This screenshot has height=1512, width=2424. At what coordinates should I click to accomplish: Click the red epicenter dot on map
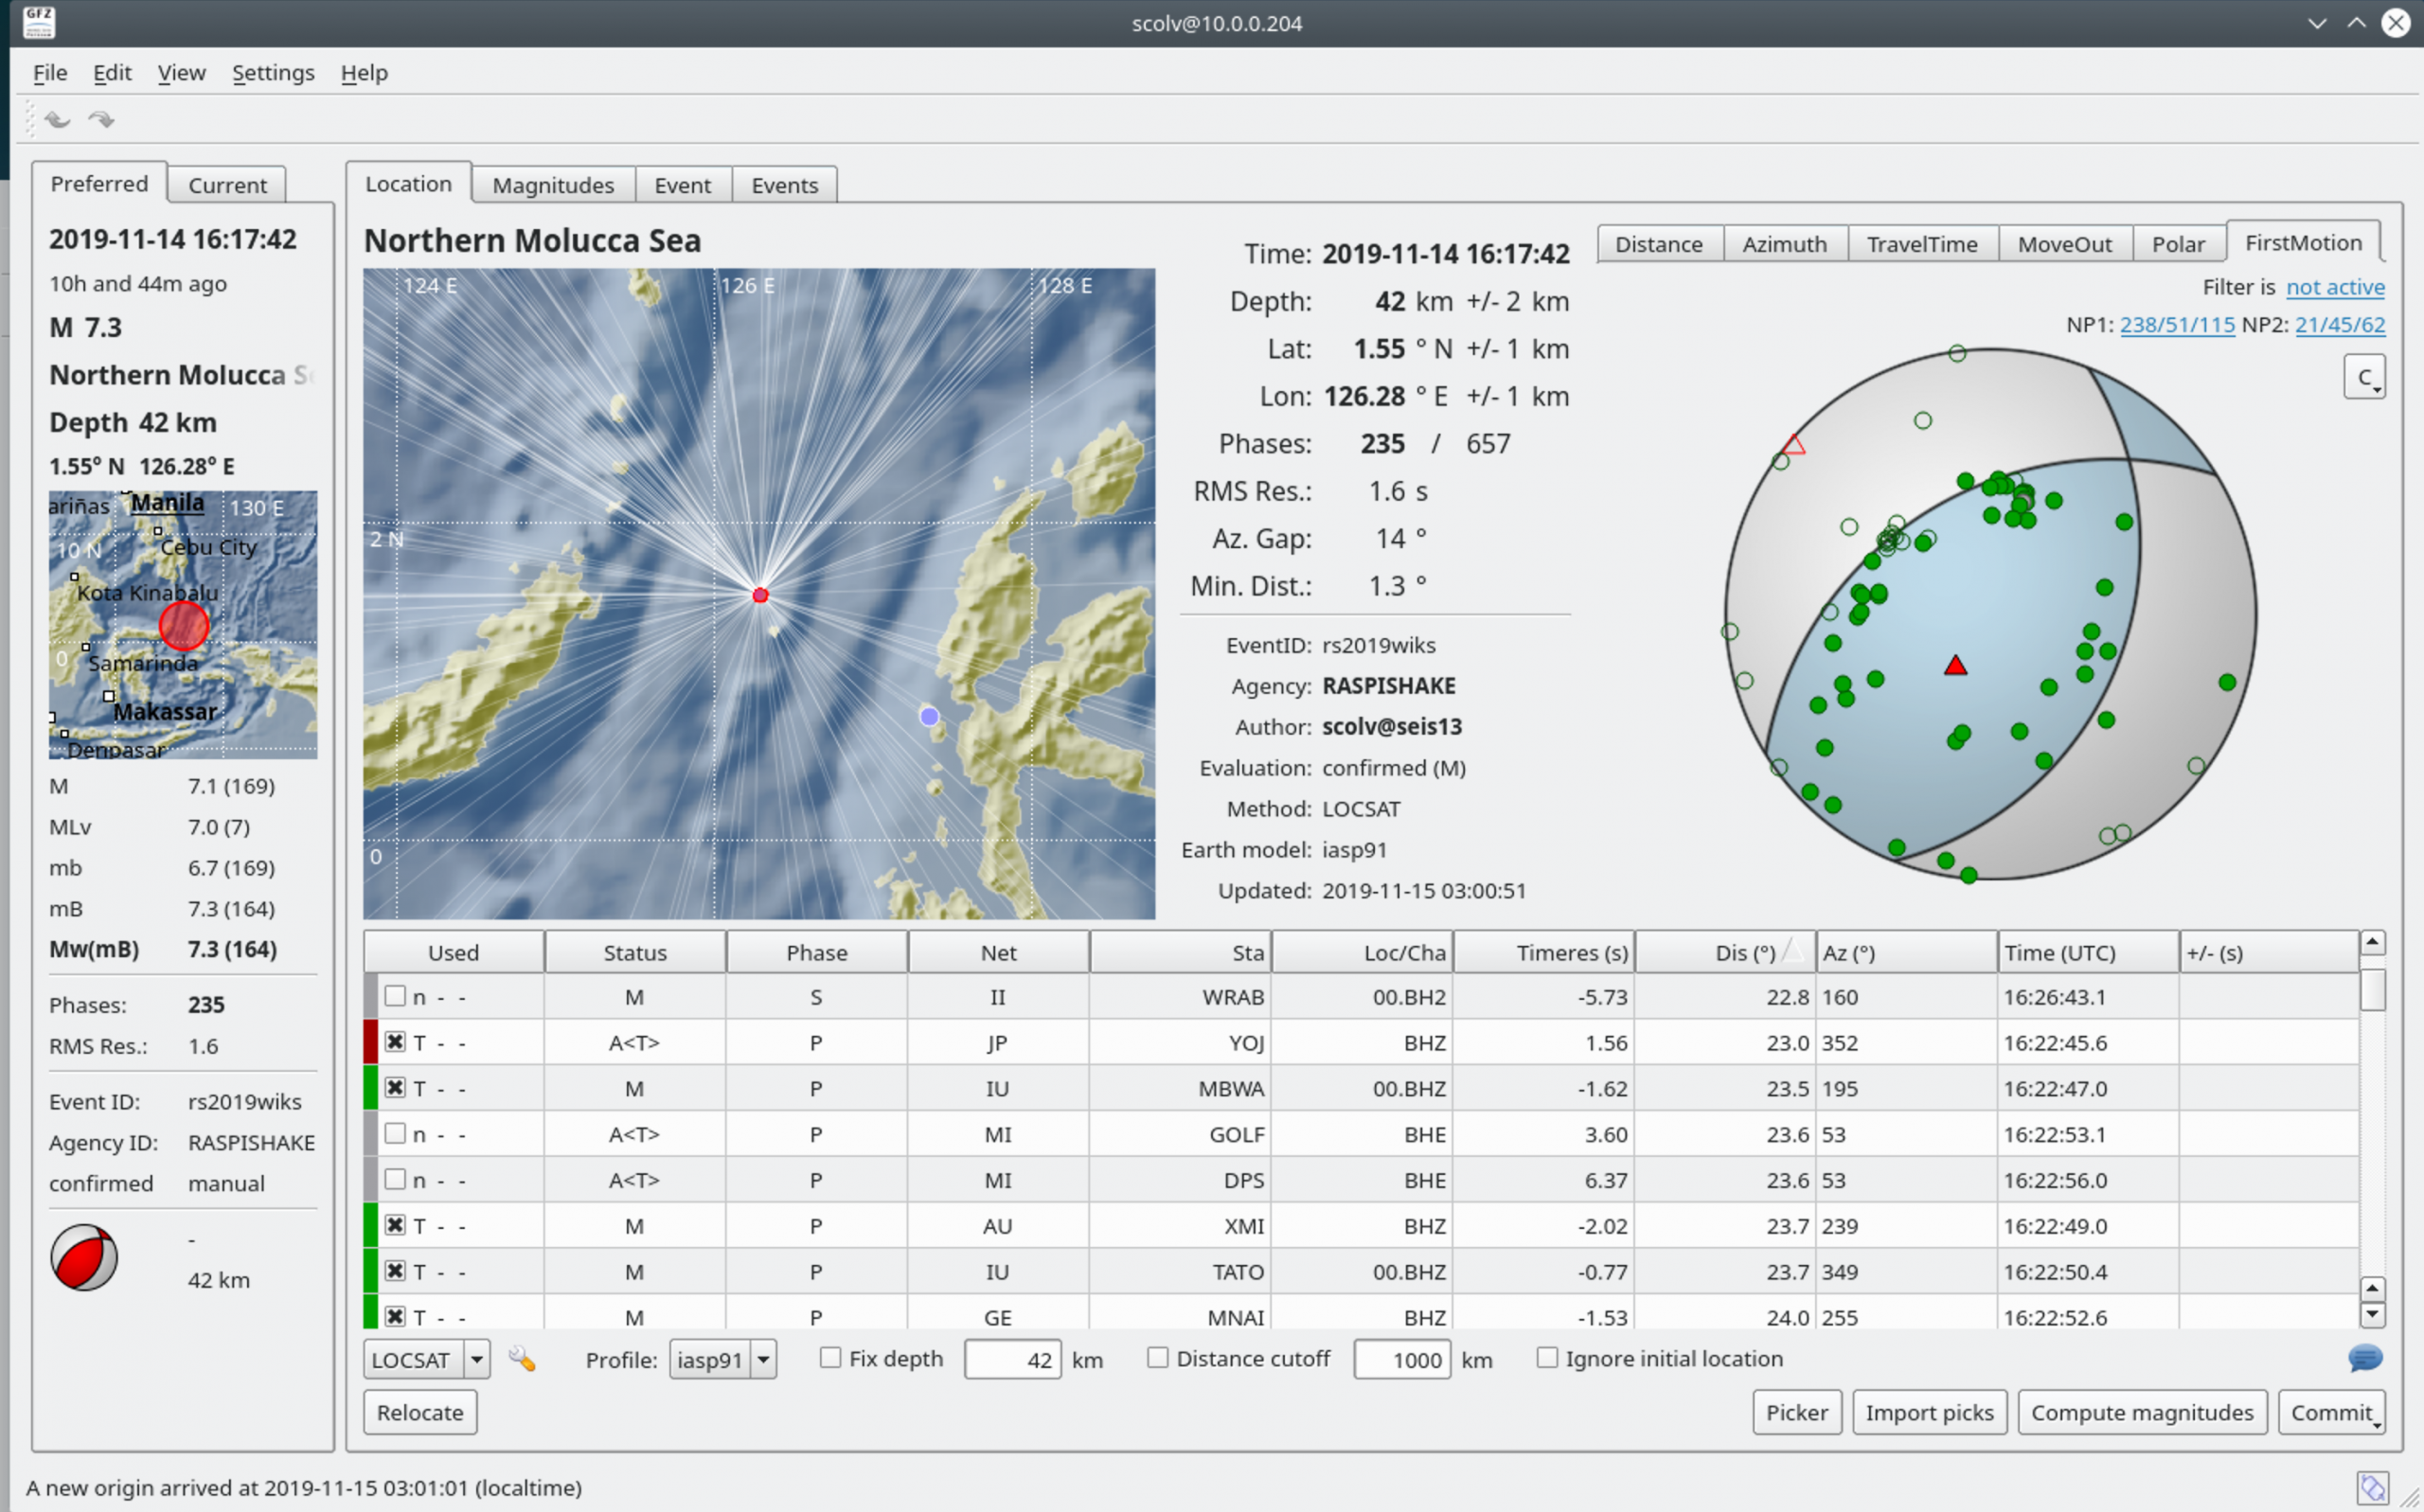(x=760, y=595)
